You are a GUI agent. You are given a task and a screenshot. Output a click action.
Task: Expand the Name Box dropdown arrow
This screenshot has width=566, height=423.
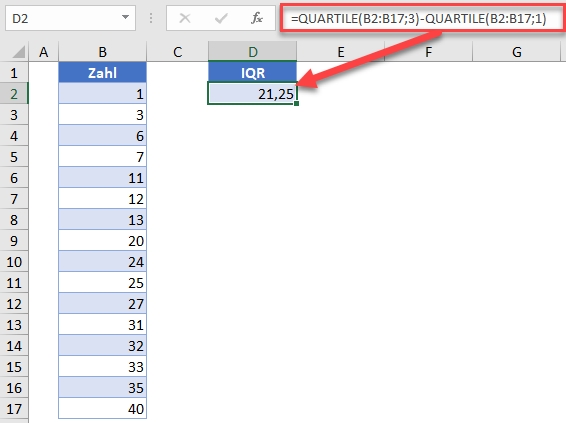pos(125,17)
